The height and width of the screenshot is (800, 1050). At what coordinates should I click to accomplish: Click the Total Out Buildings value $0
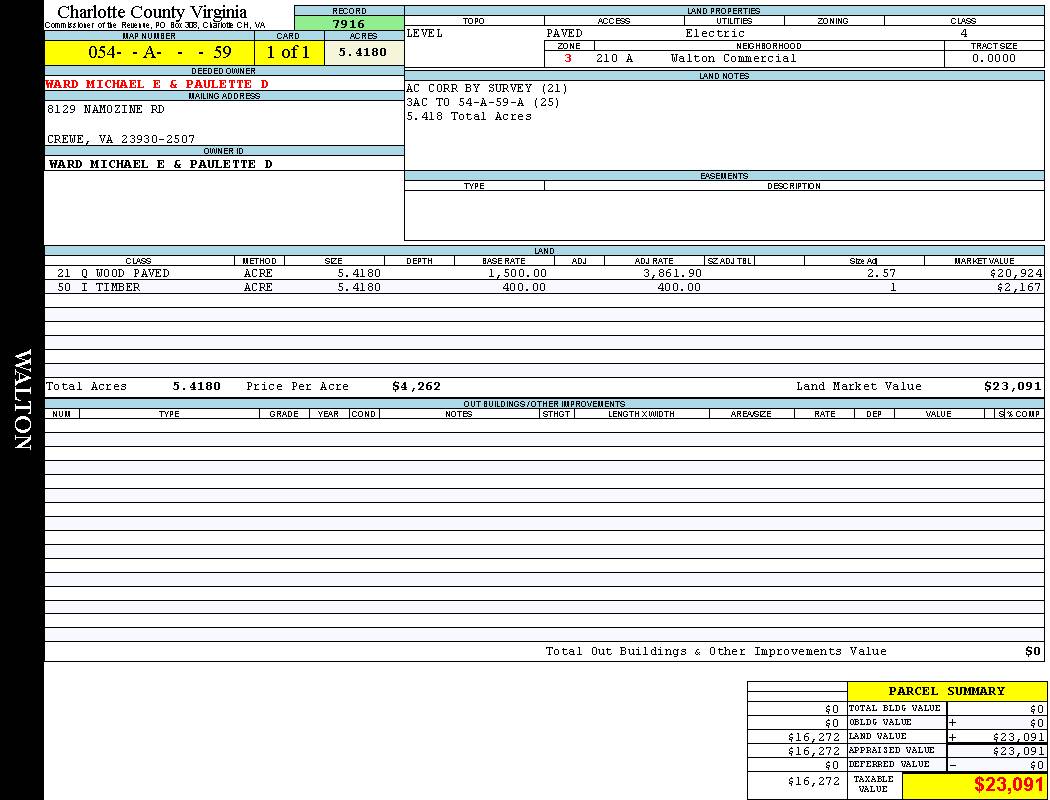click(1032, 652)
